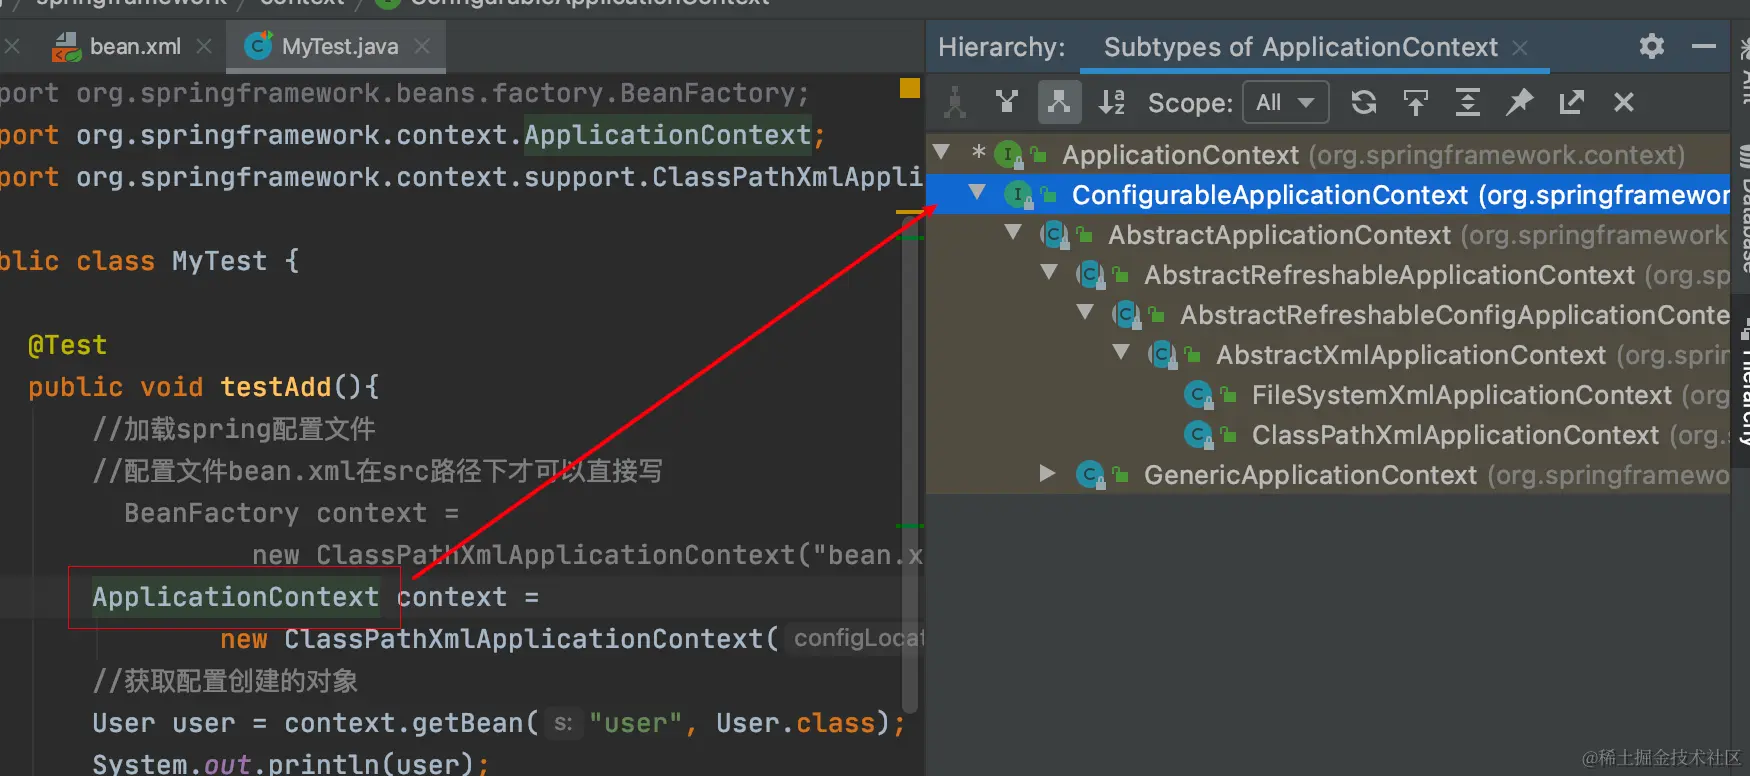Click the "user" string literal
Screen dimensions: 1750x776
tap(635, 723)
